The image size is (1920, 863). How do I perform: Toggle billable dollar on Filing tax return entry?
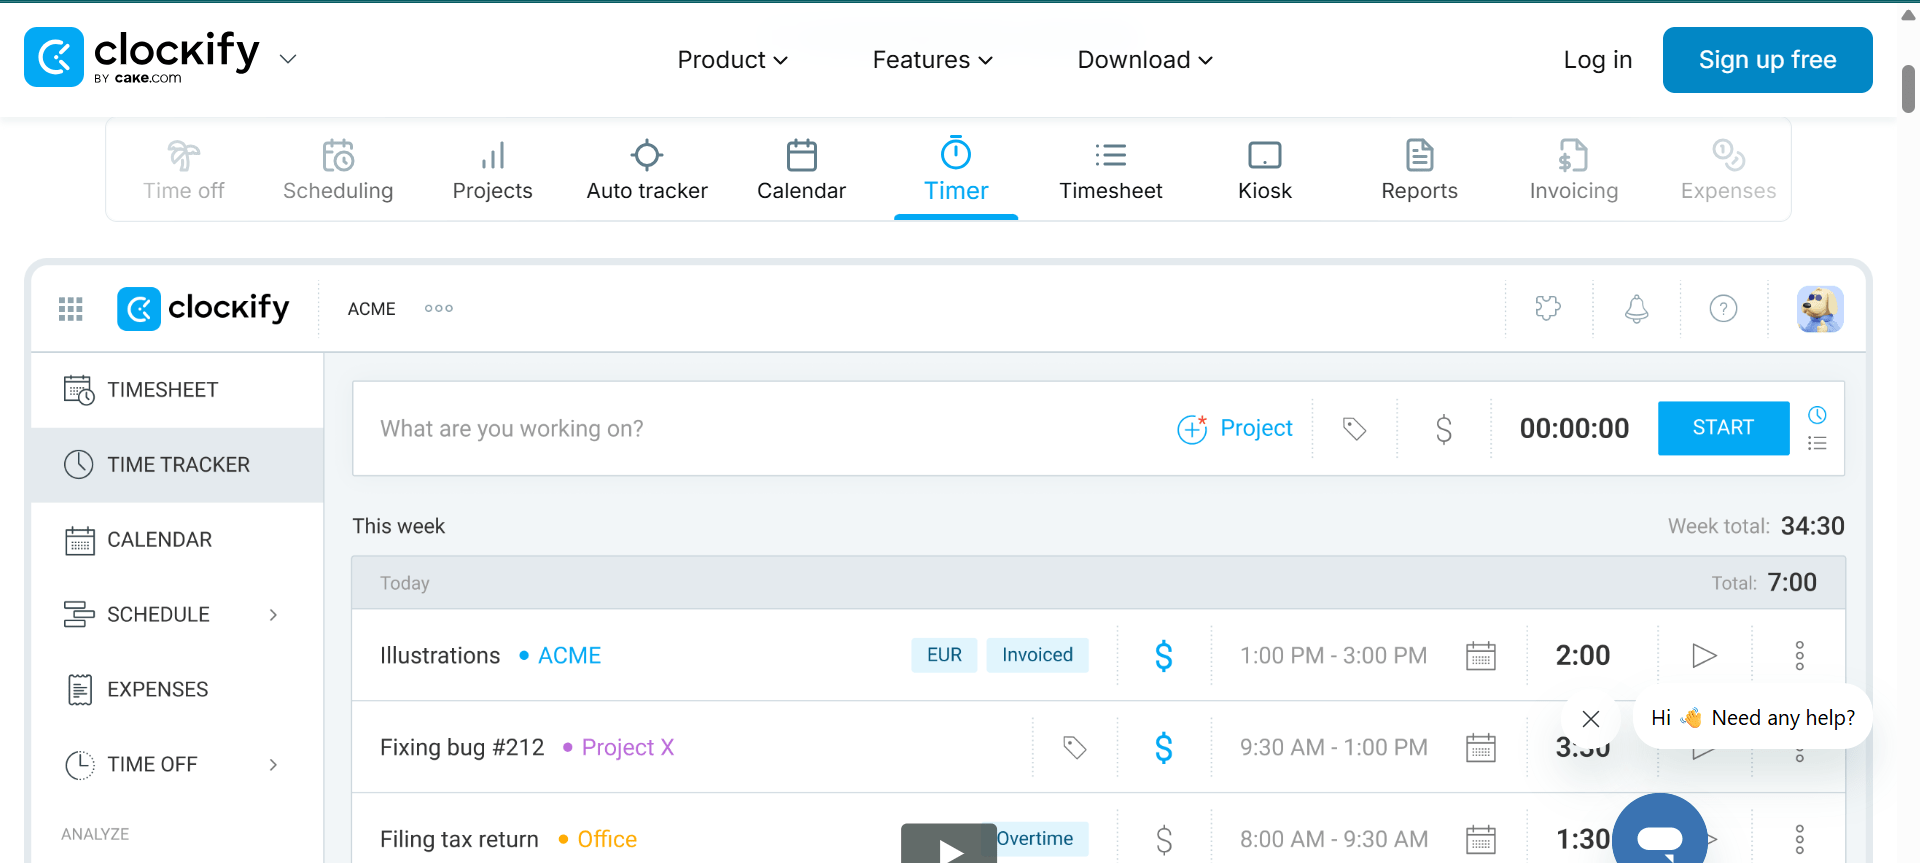point(1163,840)
